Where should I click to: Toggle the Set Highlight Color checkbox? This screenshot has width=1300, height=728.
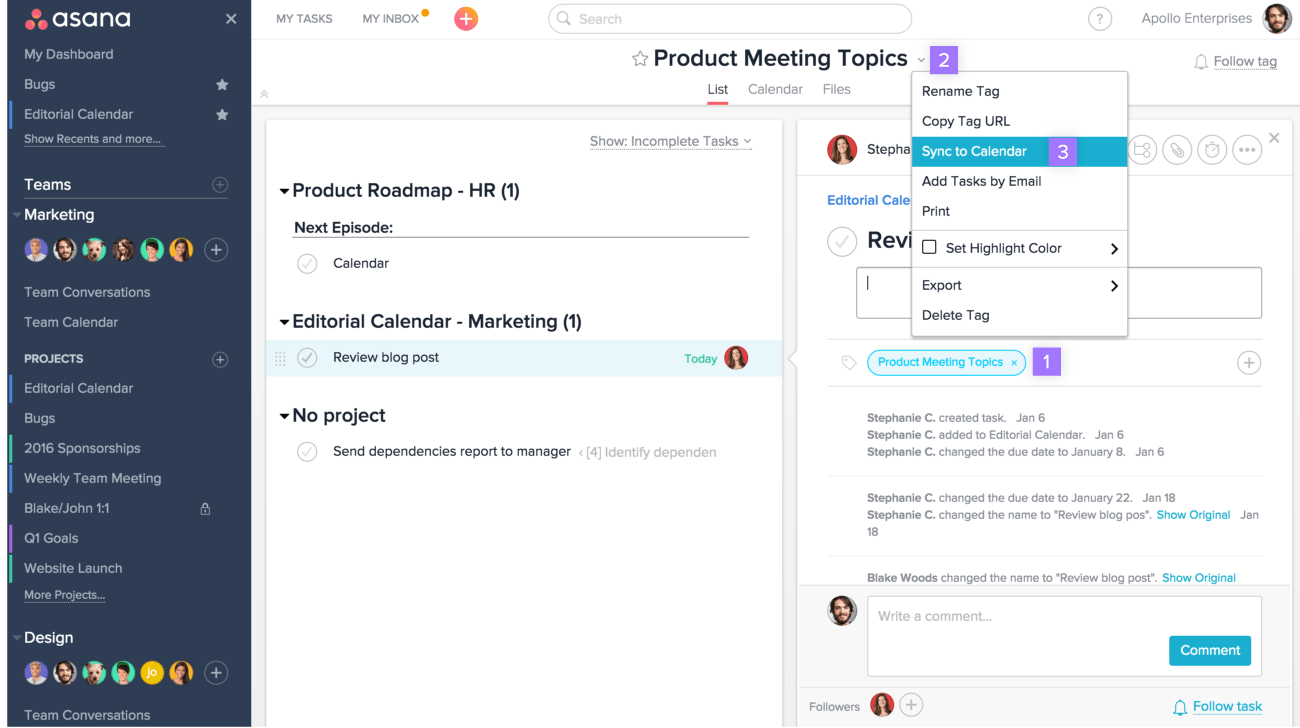point(929,248)
